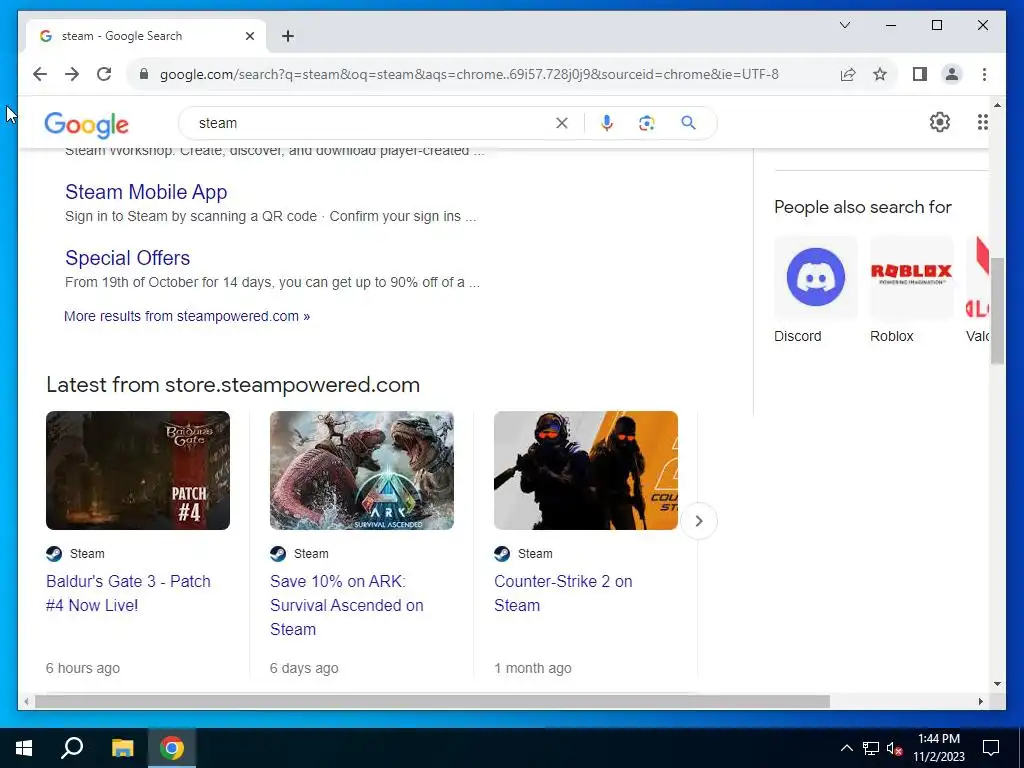This screenshot has height=768, width=1024.
Task: Click Chrome icon in the taskbar
Action: click(x=172, y=748)
